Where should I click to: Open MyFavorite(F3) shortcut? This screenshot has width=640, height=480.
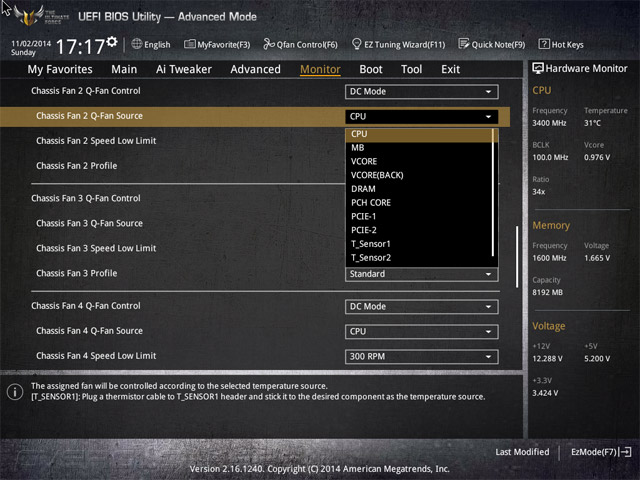click(x=217, y=44)
